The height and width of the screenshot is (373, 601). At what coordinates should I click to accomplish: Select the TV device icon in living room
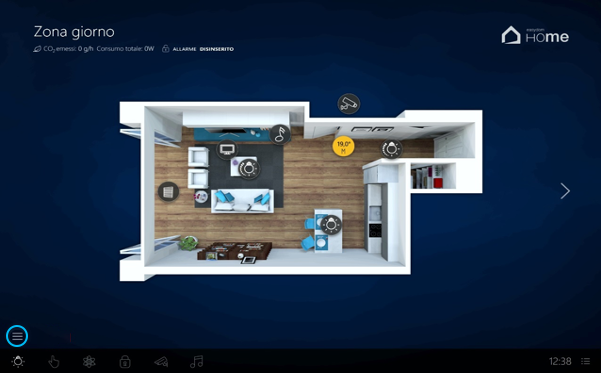pyautogui.click(x=227, y=149)
